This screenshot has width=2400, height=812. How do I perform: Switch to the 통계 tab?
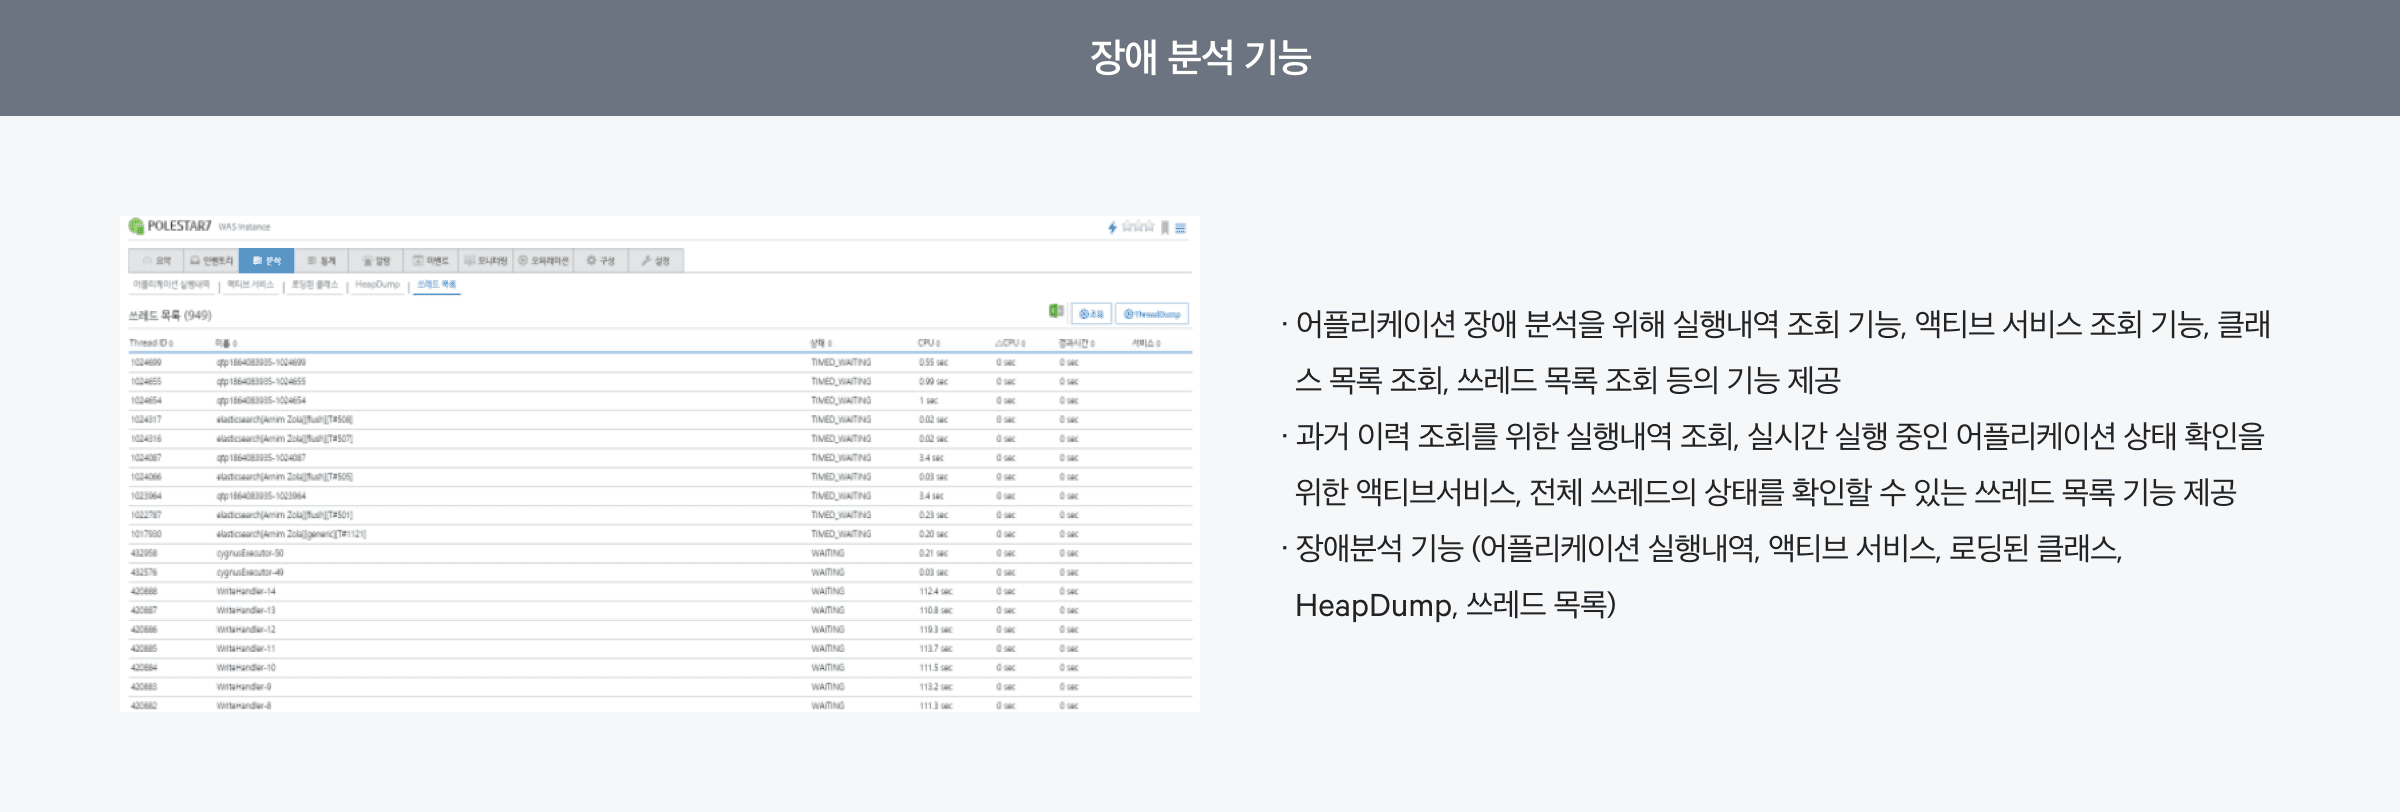(321, 261)
